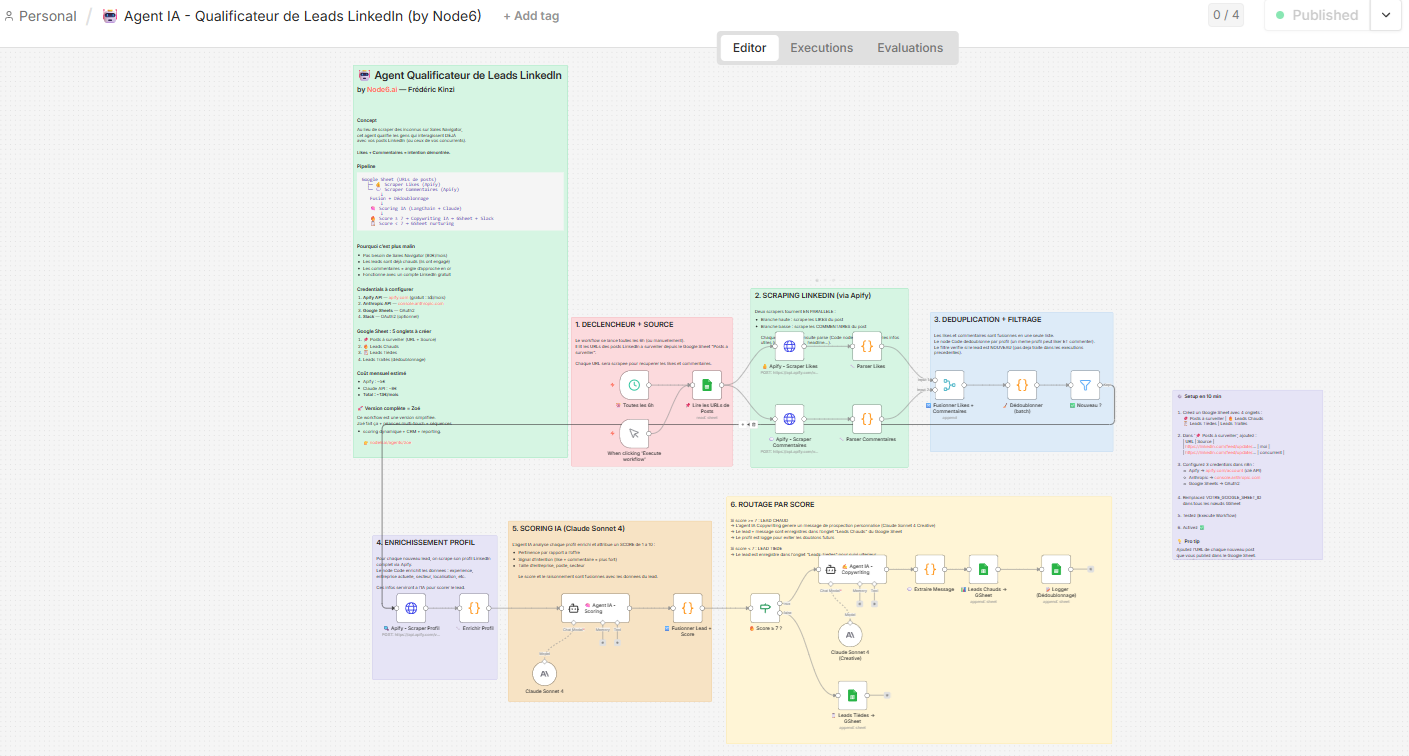Open the 'Lire les URLs de Posts' Google Sheets node
This screenshot has width=1409, height=756.
(x=707, y=385)
